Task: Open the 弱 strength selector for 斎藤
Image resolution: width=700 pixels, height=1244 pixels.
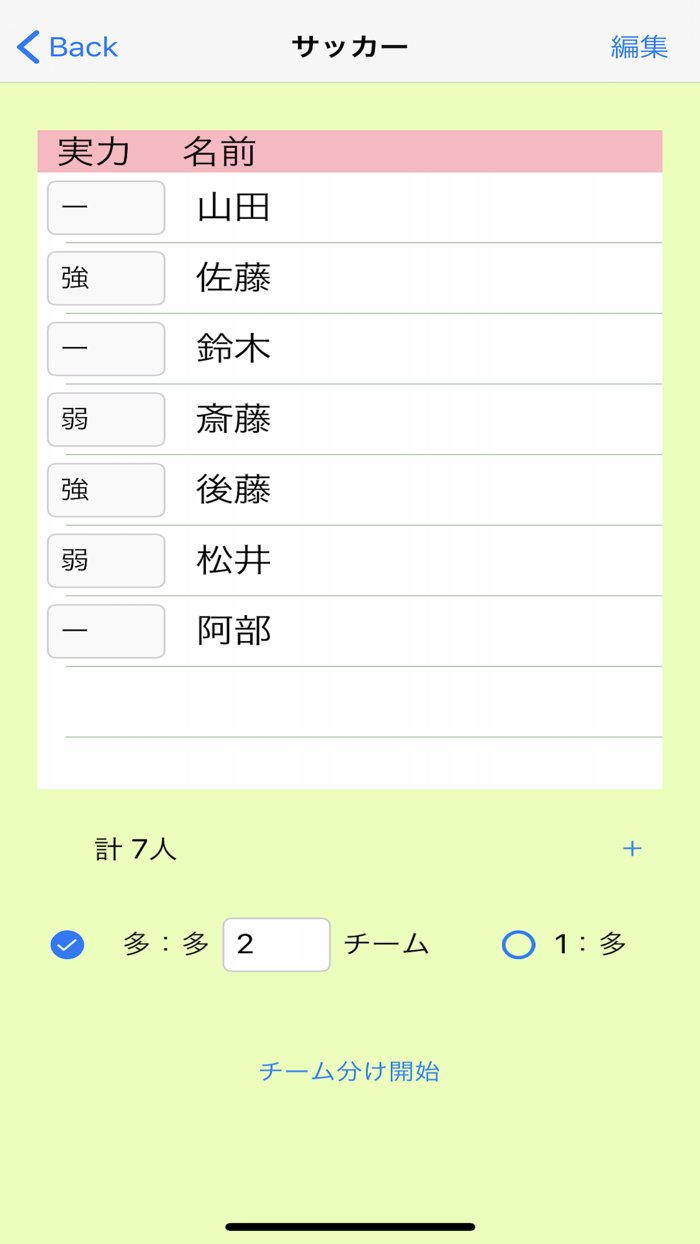Action: click(105, 419)
